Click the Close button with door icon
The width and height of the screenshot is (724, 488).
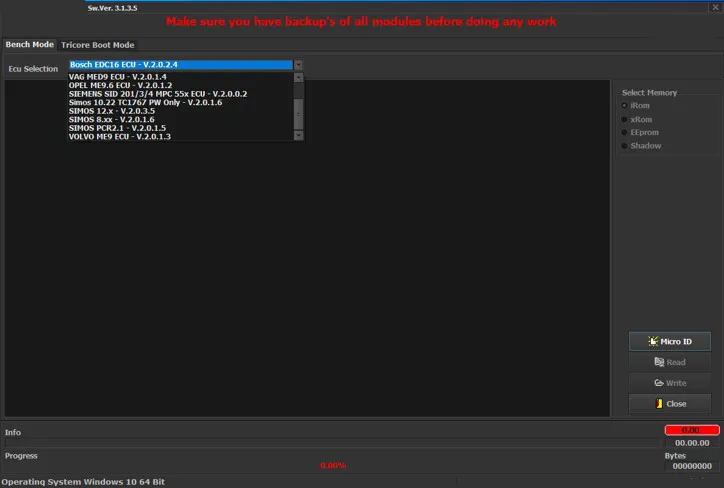tap(670, 404)
